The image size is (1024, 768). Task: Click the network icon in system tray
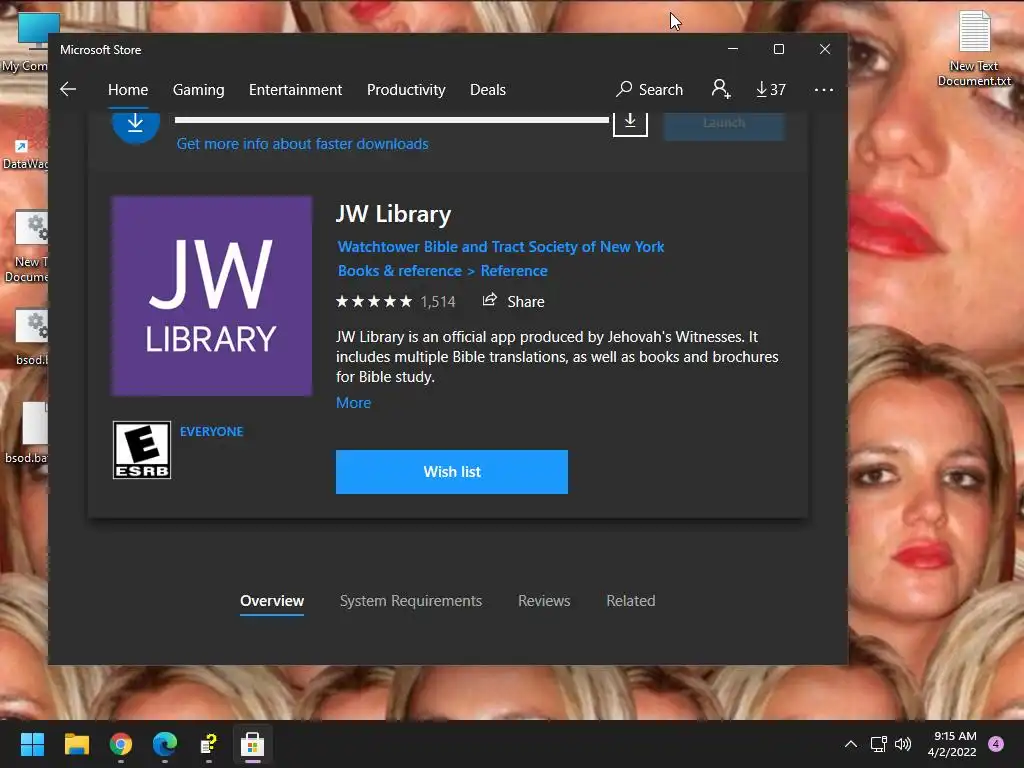878,744
